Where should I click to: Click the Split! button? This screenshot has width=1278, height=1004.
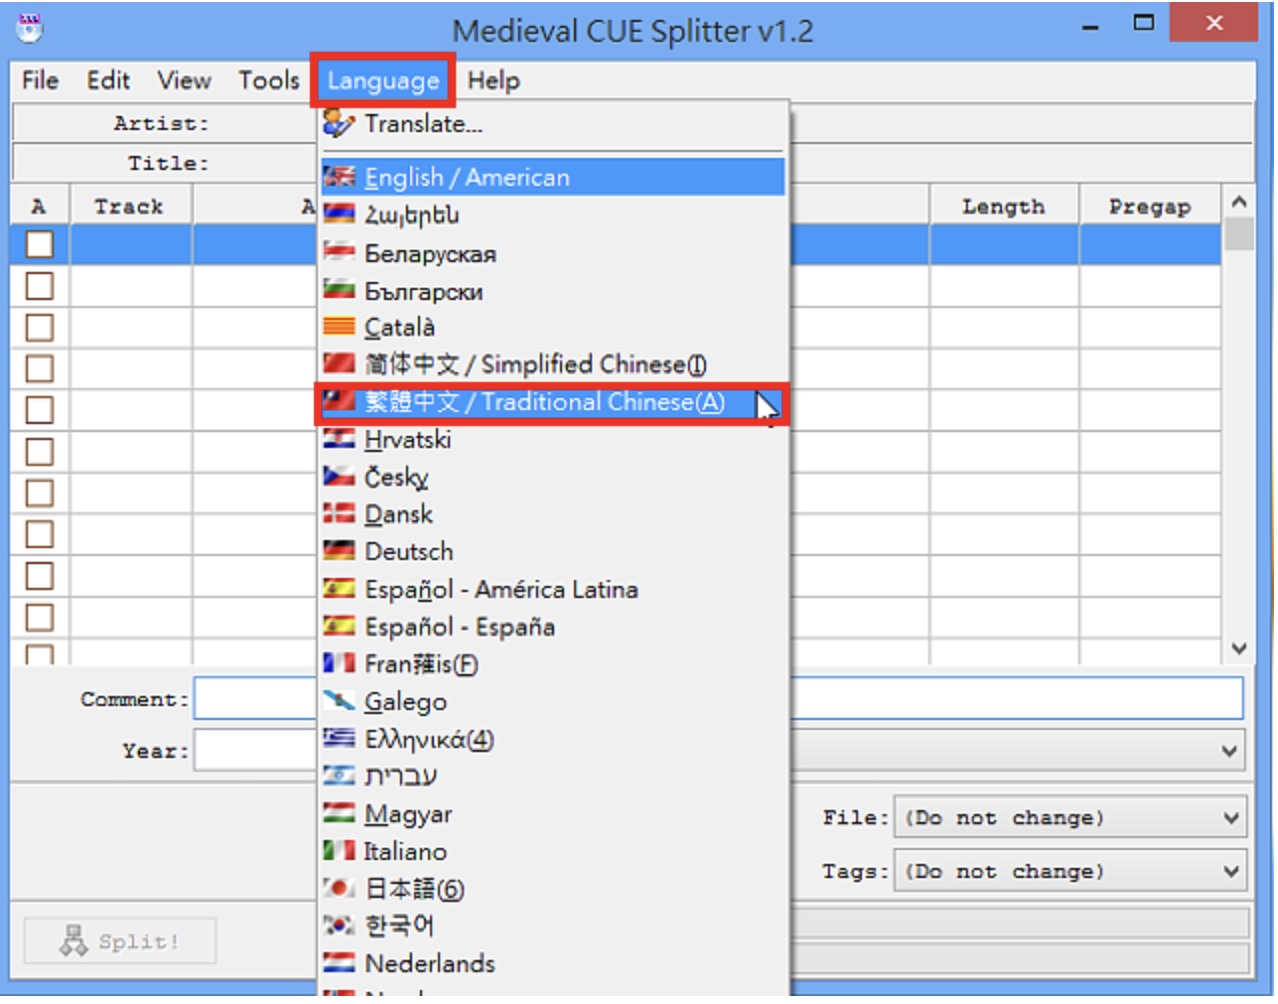tap(120, 941)
